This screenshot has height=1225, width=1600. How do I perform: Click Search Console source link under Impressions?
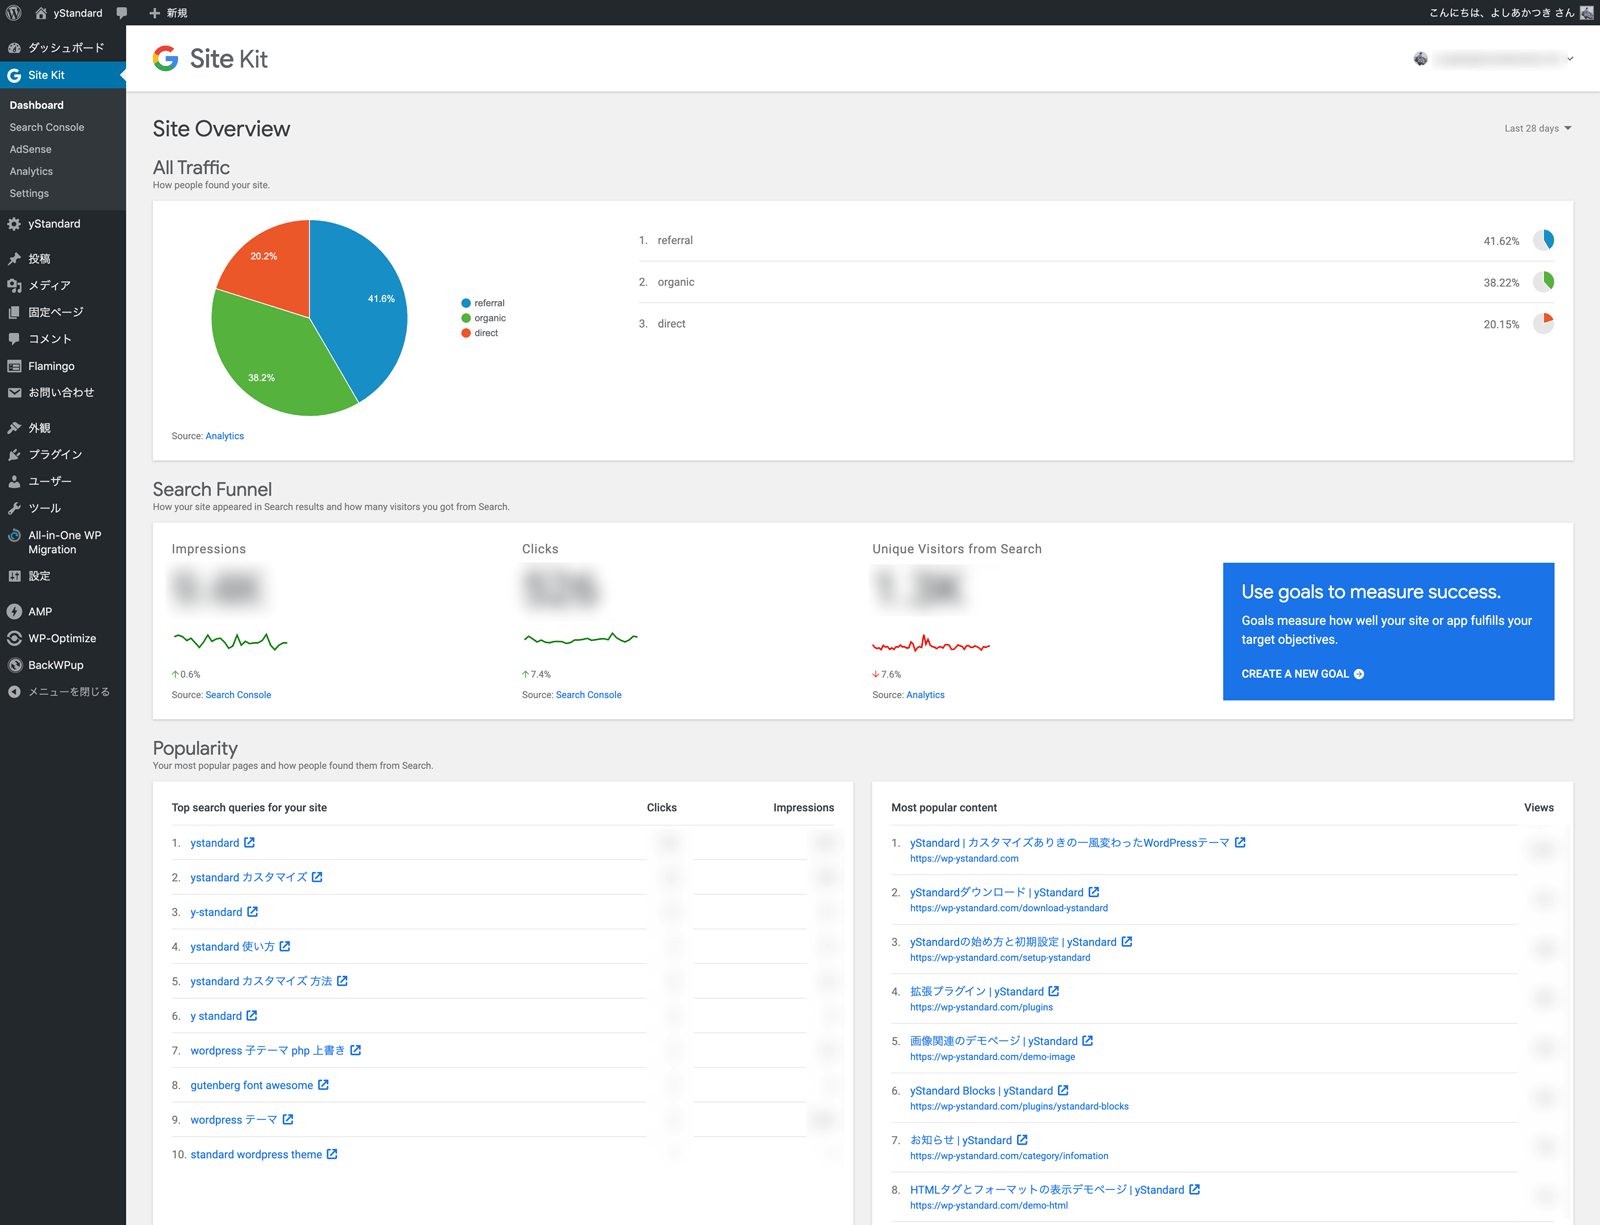click(238, 695)
